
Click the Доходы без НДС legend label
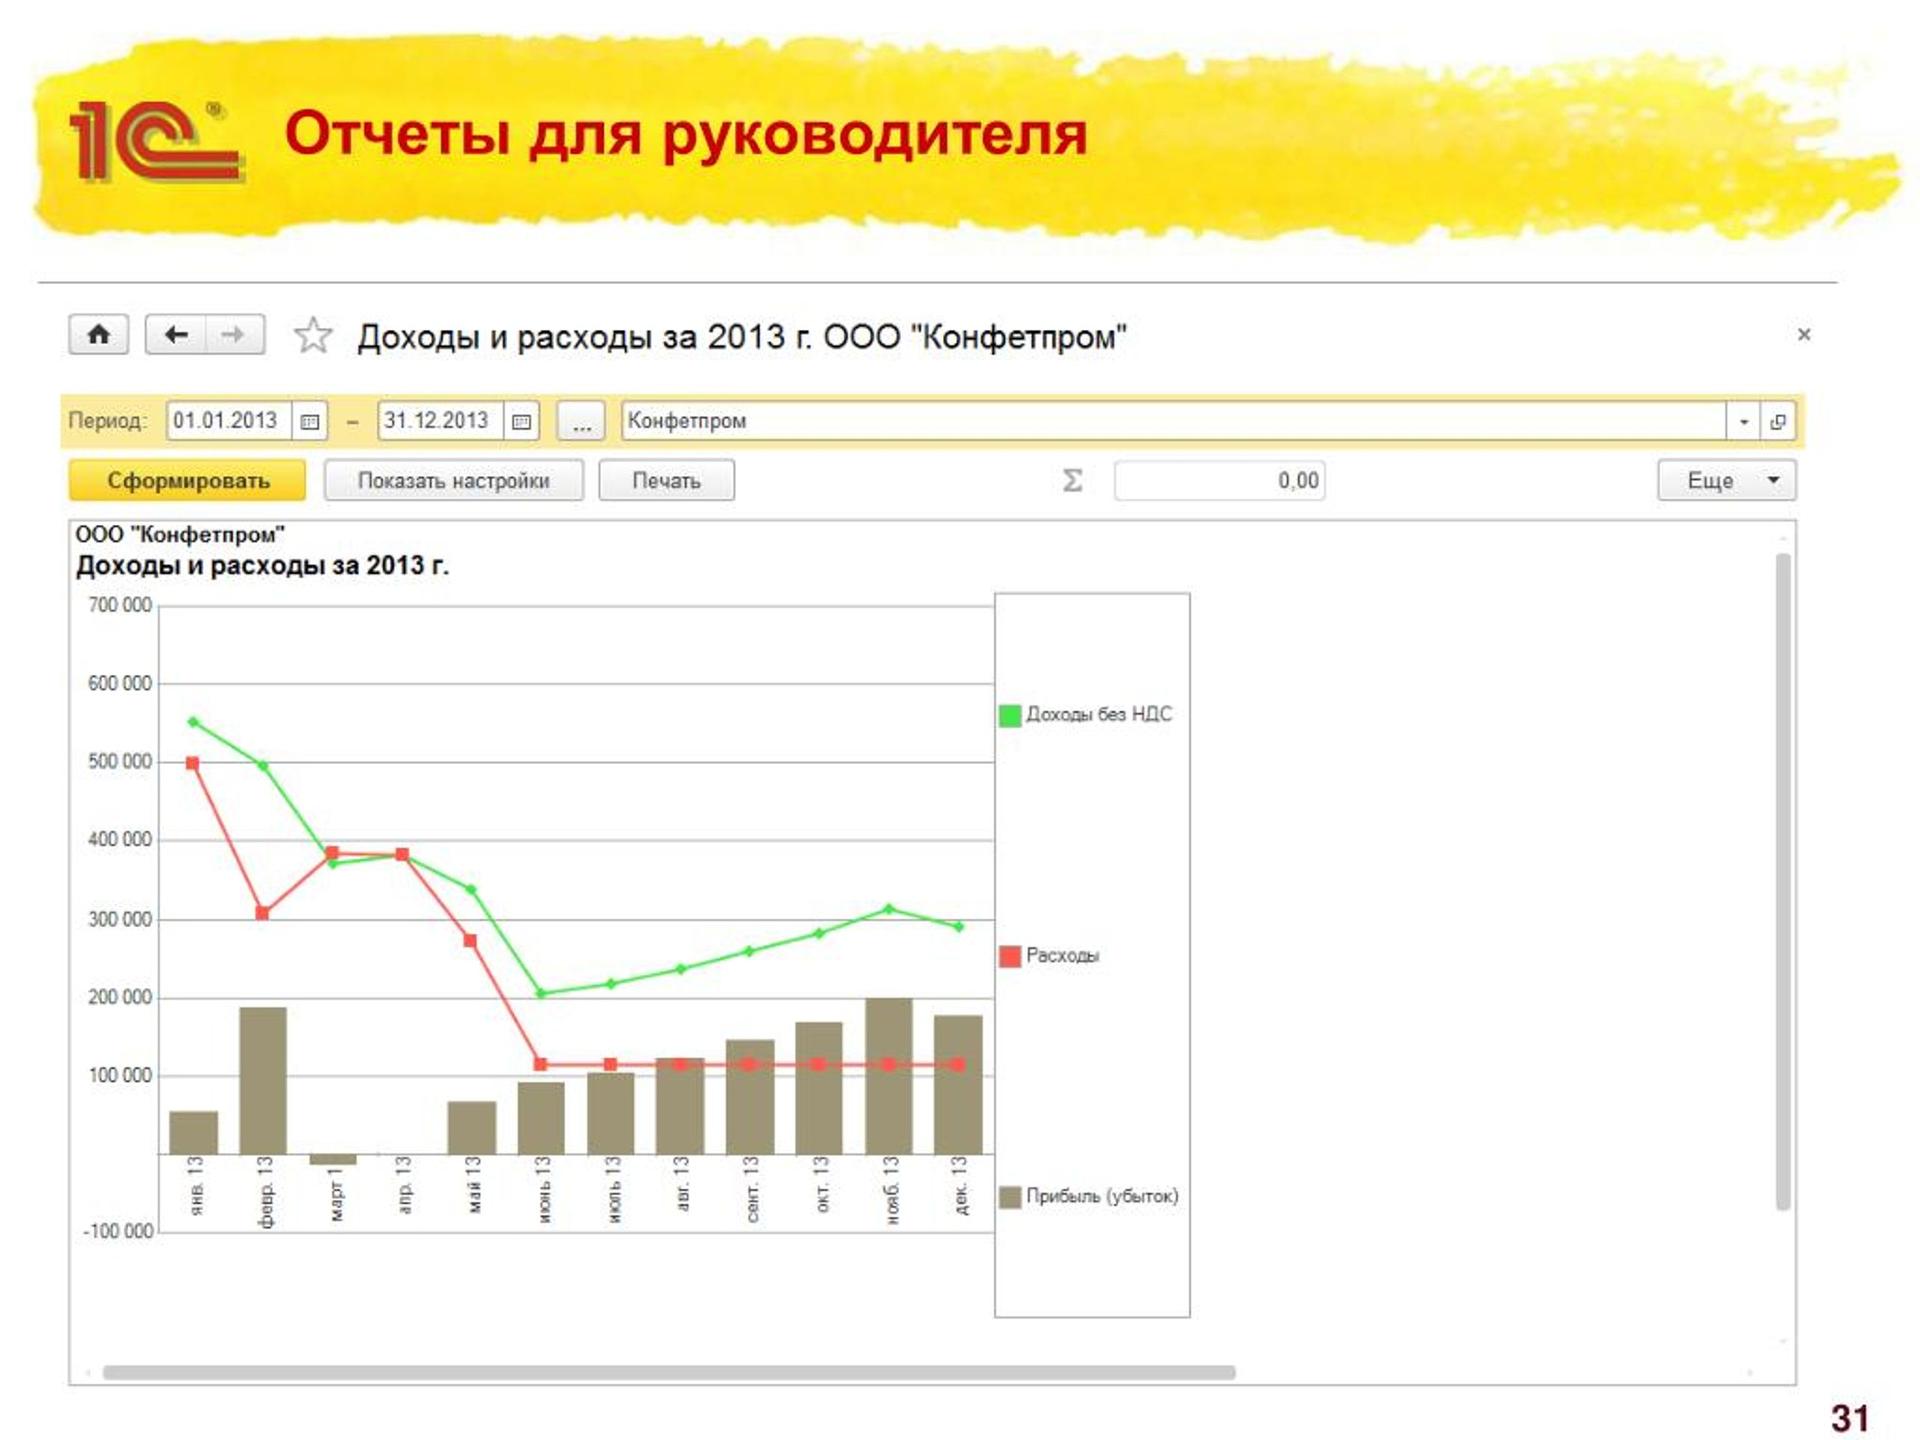point(1099,715)
